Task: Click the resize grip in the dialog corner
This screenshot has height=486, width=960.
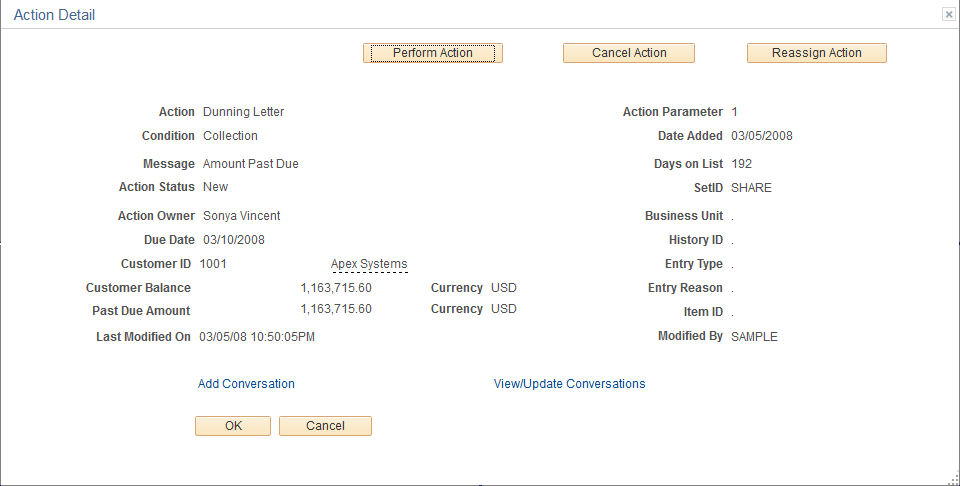Action: (x=952, y=479)
